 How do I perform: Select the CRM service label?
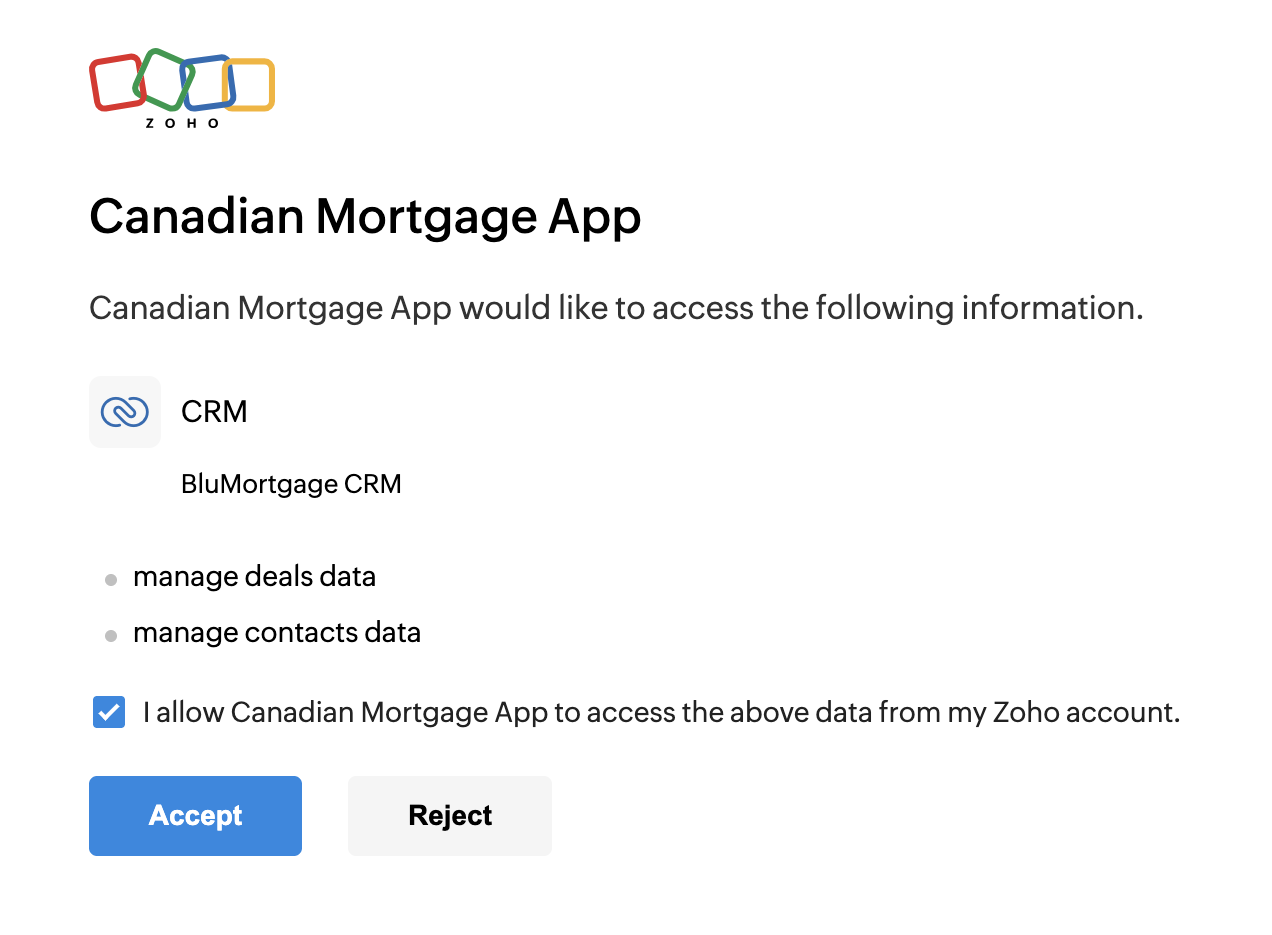[x=214, y=412]
